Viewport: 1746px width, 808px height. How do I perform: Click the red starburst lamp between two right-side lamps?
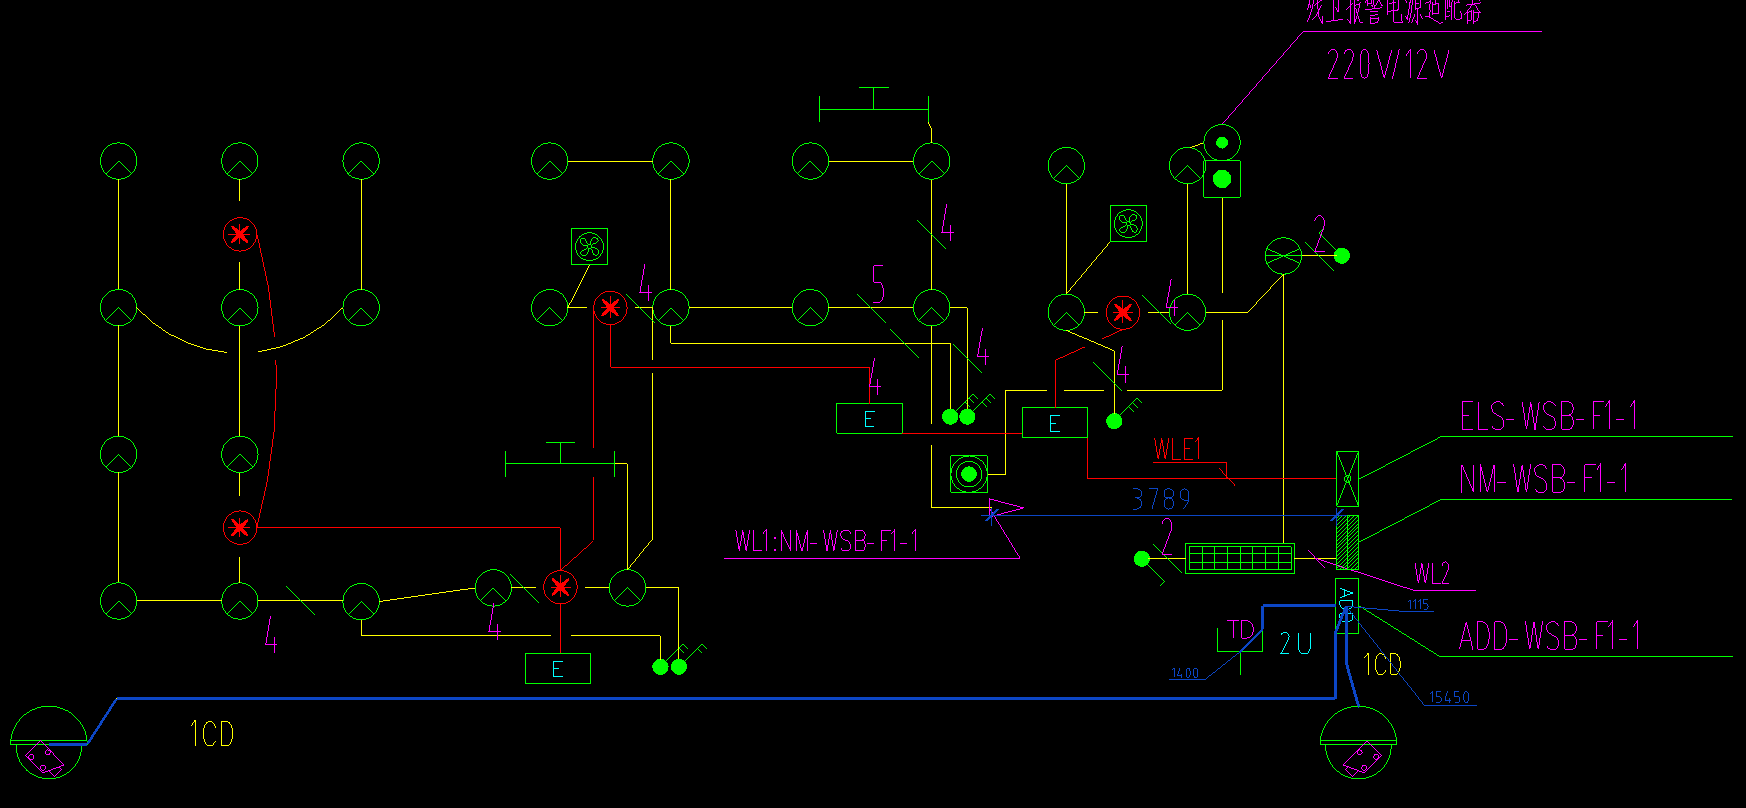[1122, 312]
